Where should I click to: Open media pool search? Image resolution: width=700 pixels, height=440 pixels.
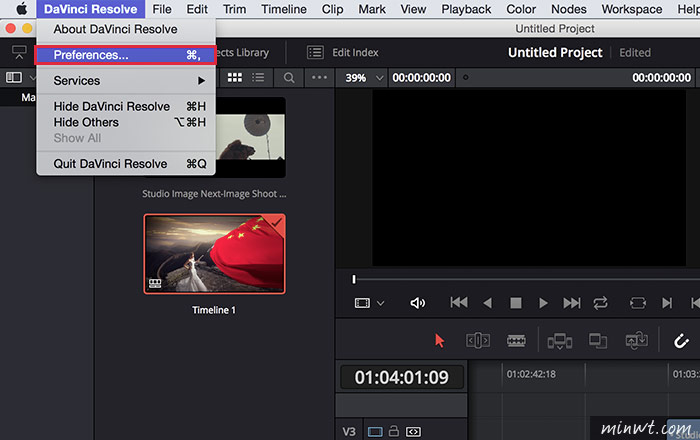pos(289,78)
